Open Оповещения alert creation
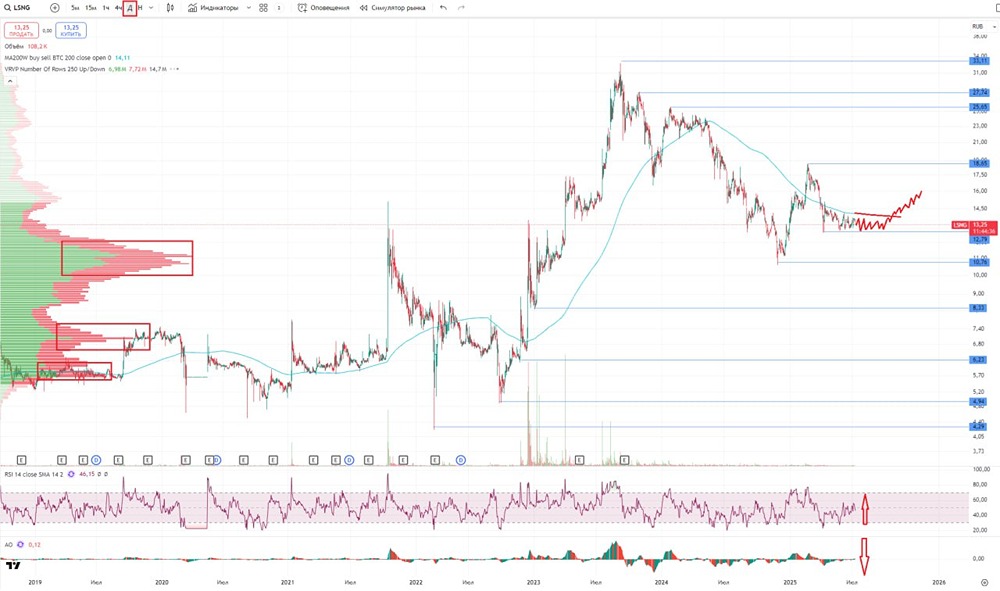 click(x=323, y=8)
